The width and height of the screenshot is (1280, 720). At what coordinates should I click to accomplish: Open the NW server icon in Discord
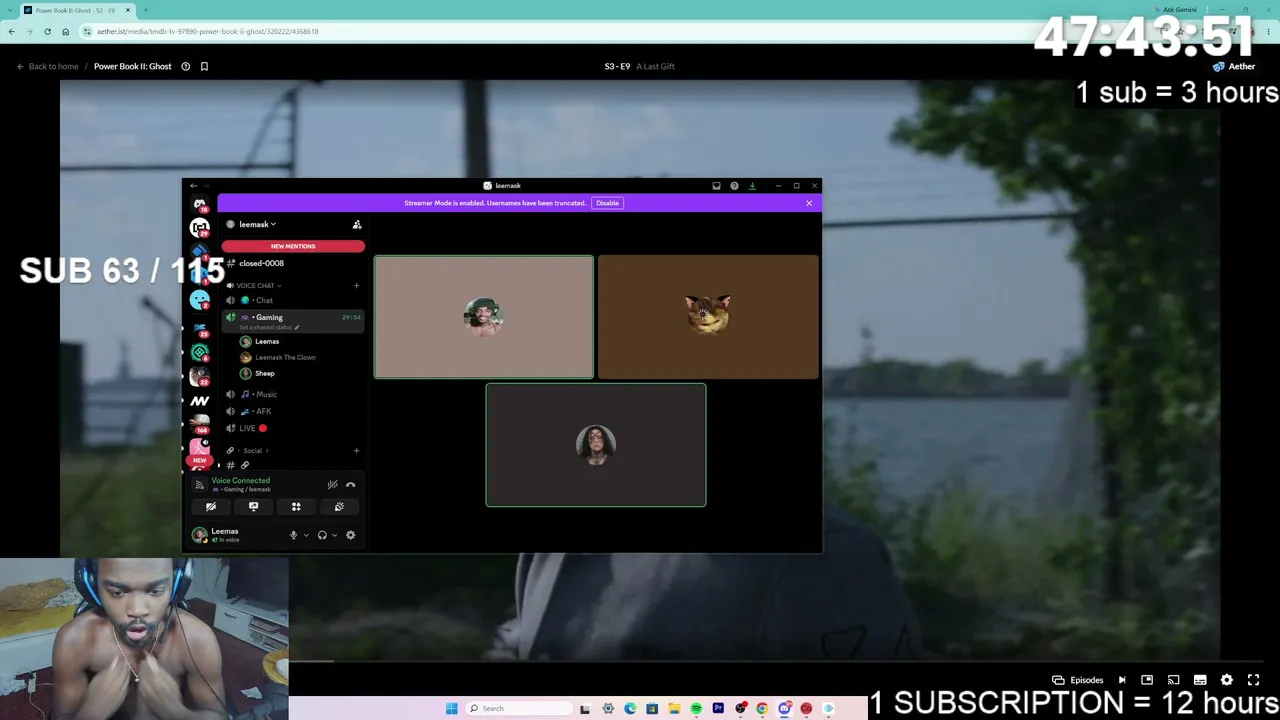[200, 401]
